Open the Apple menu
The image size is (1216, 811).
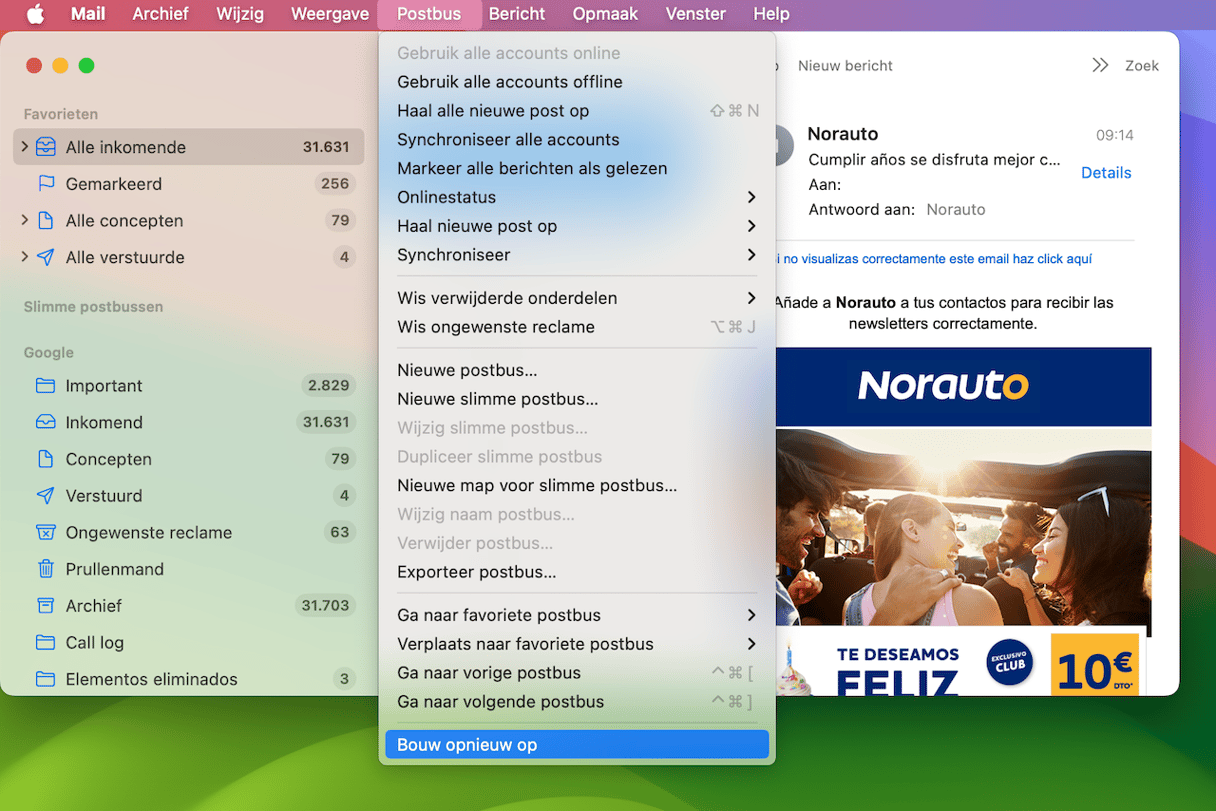[x=35, y=14]
